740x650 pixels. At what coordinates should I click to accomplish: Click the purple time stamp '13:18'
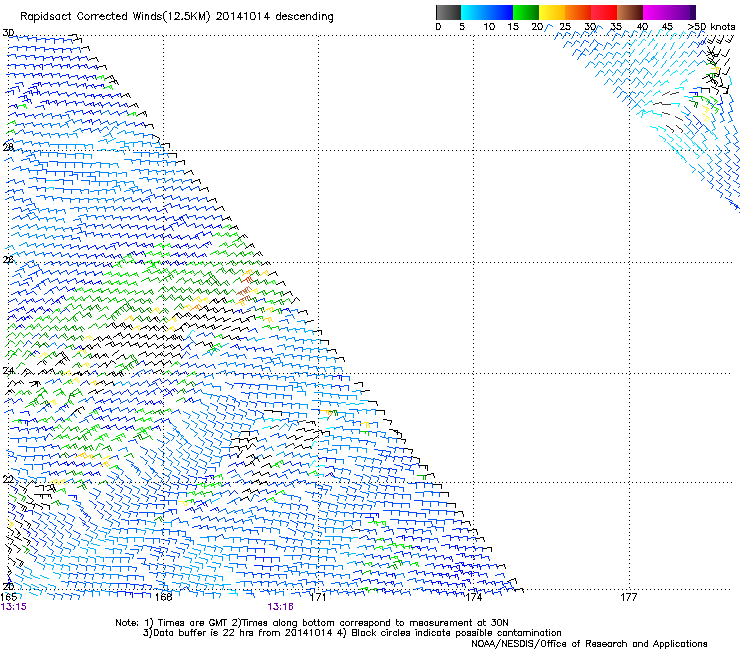click(280, 607)
